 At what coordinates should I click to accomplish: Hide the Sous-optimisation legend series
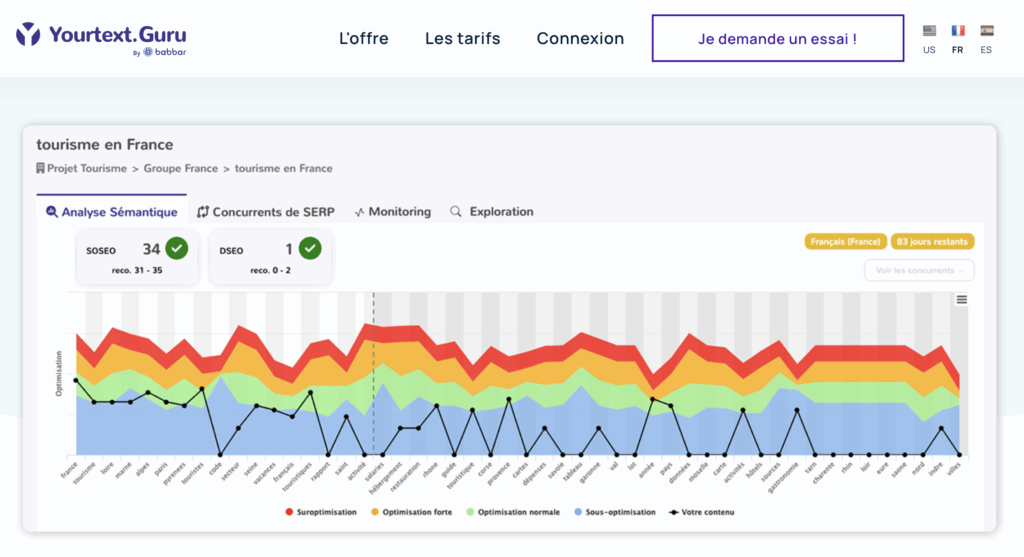613,512
